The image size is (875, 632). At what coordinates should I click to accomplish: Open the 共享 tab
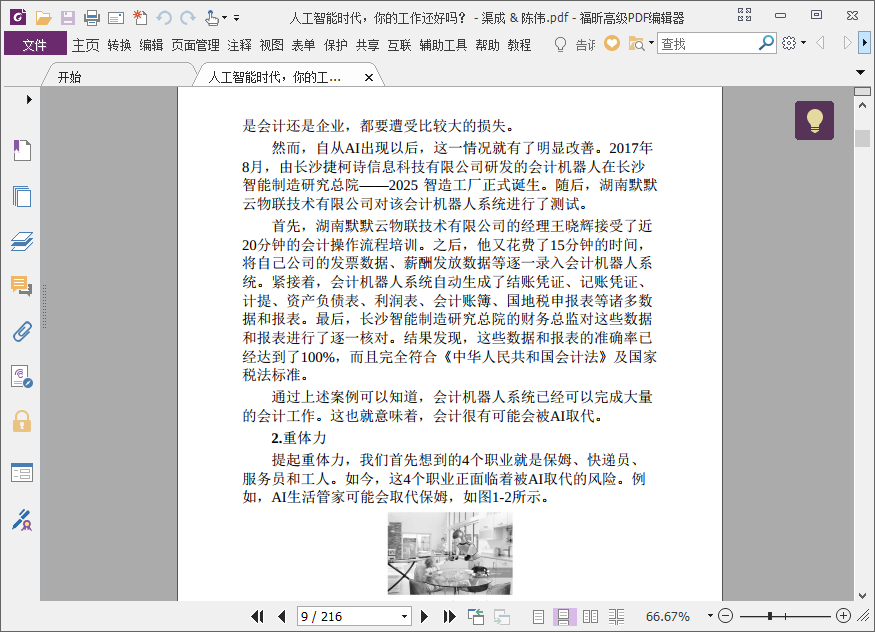point(367,45)
